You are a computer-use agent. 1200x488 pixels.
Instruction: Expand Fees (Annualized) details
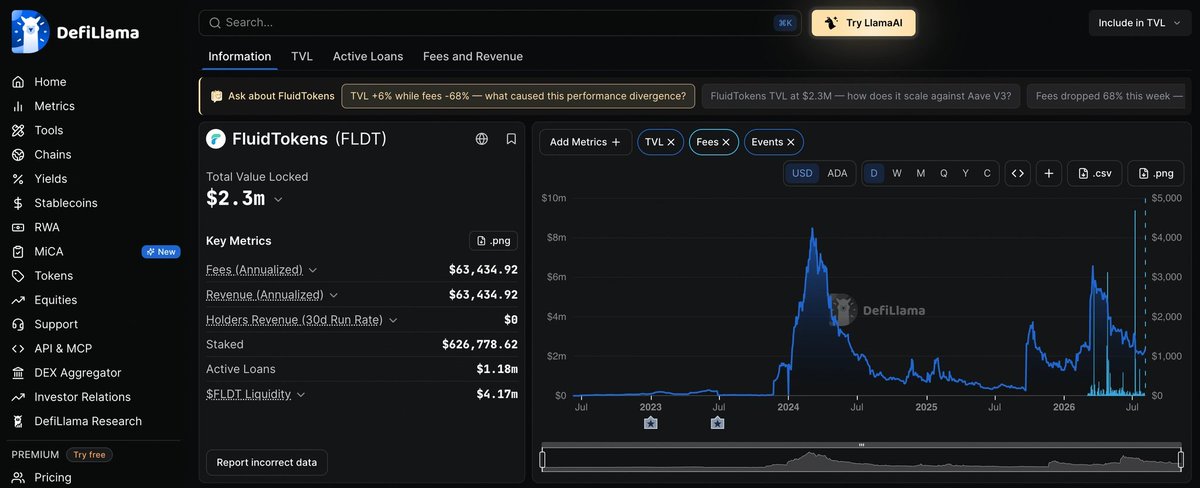pos(313,270)
